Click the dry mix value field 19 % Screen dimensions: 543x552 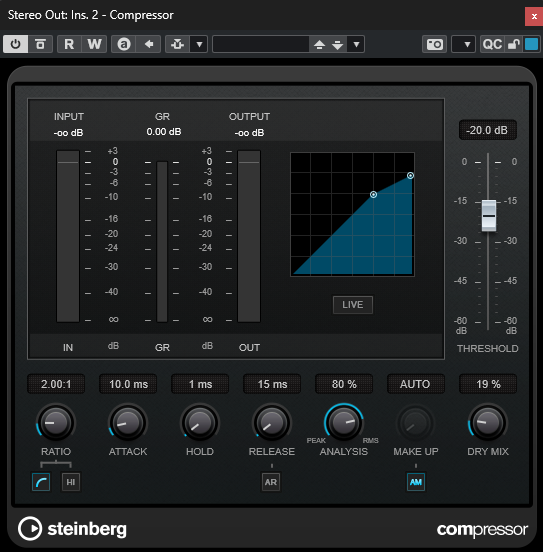pyautogui.click(x=488, y=384)
